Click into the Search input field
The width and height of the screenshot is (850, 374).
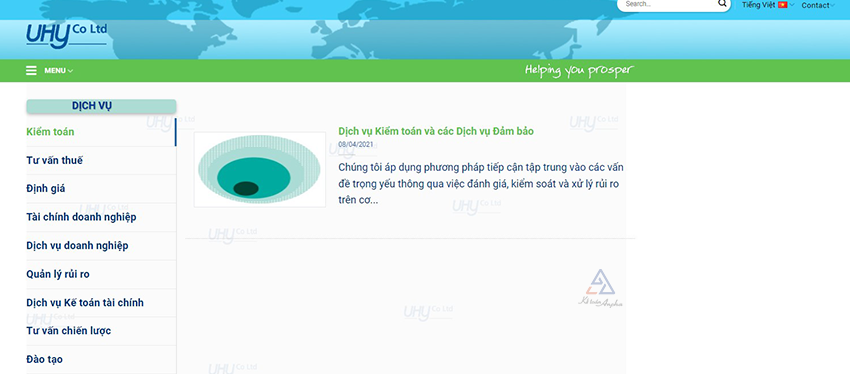pyautogui.click(x=668, y=4)
